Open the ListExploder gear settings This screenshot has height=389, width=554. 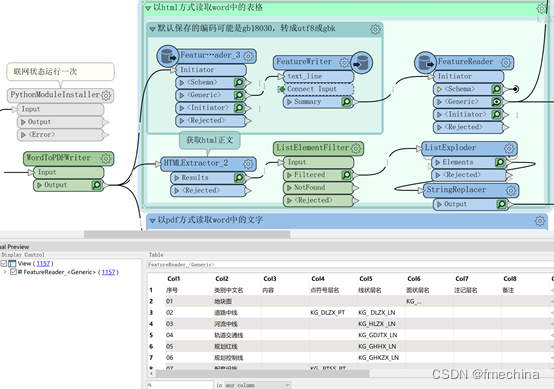coord(509,148)
